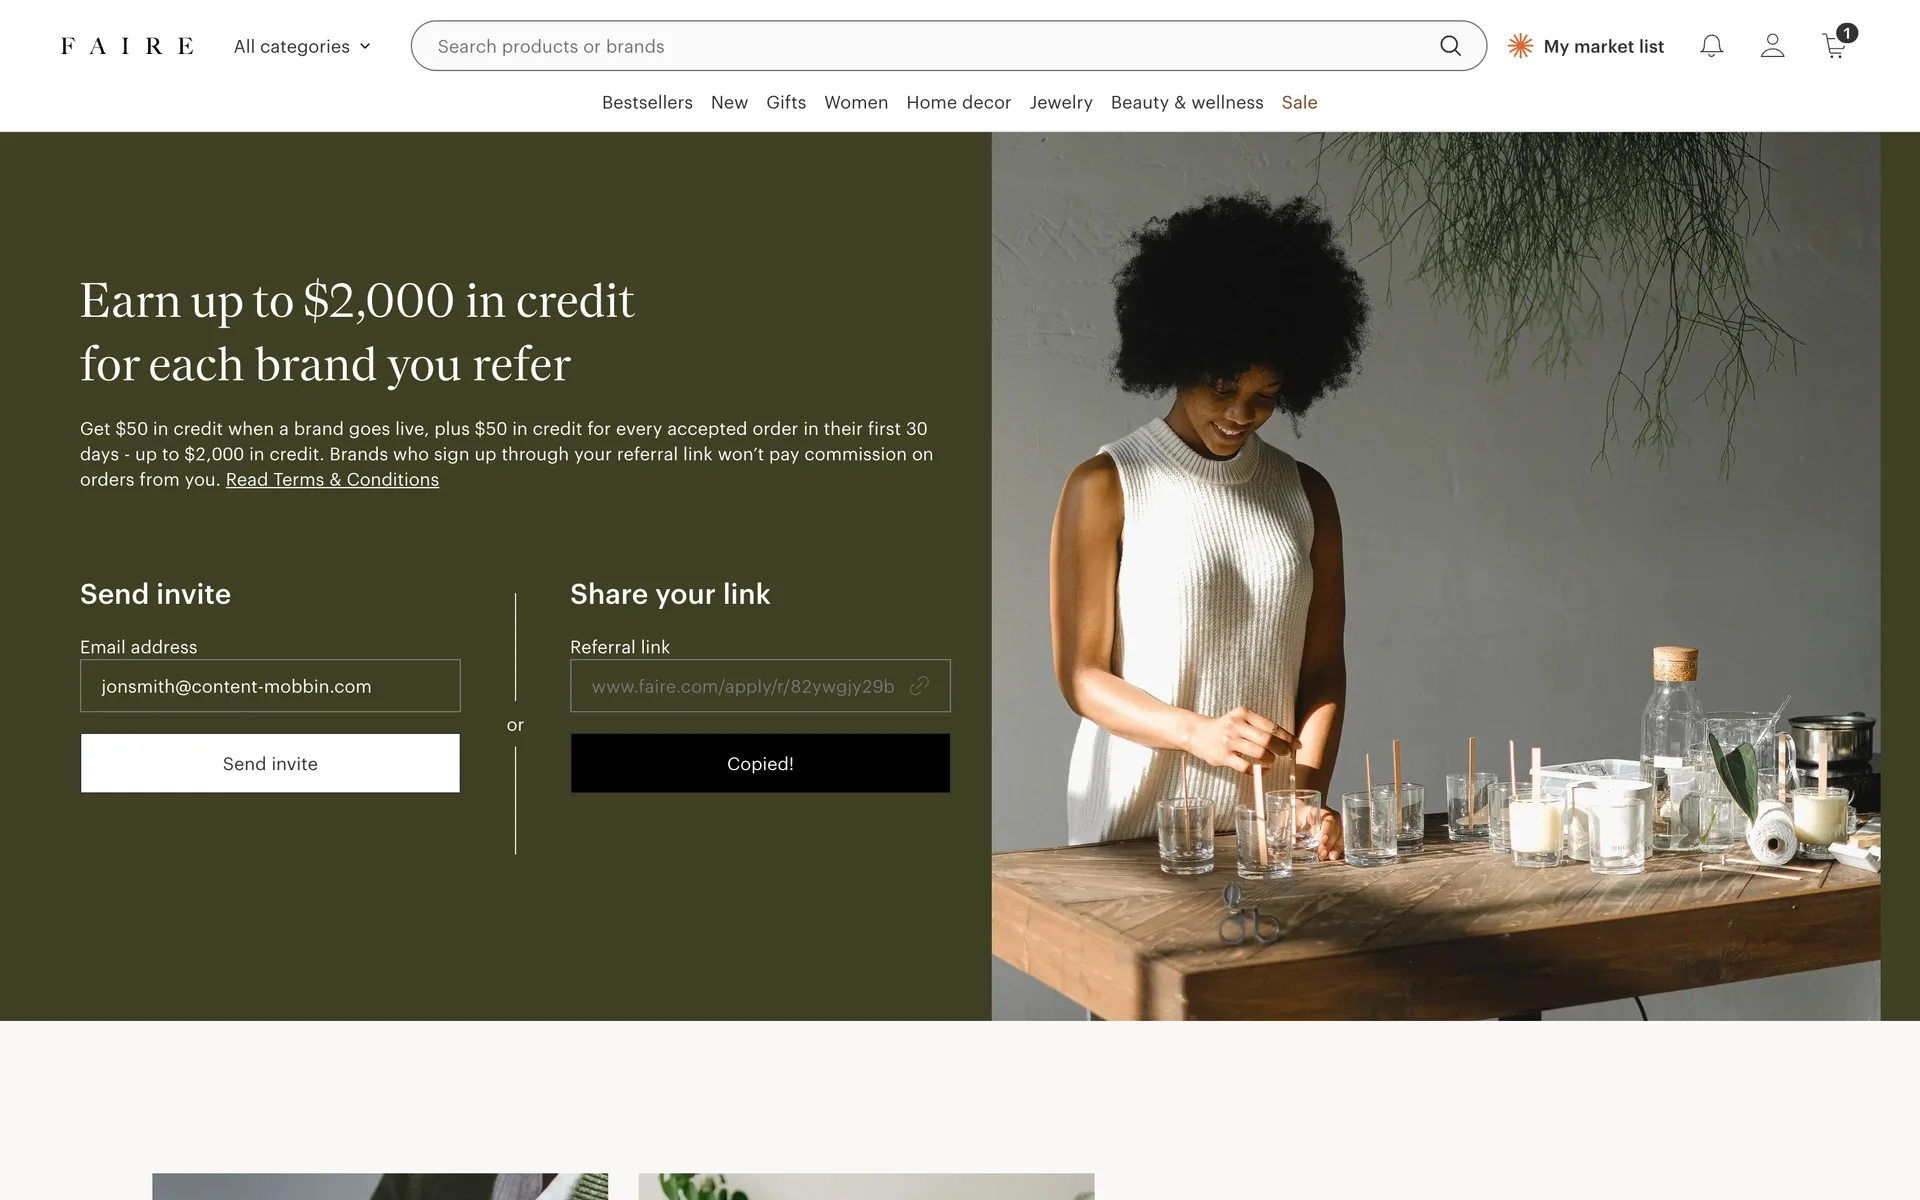Screen dimensions: 1920x1200
Task: Select the New category tab
Action: click(x=729, y=102)
